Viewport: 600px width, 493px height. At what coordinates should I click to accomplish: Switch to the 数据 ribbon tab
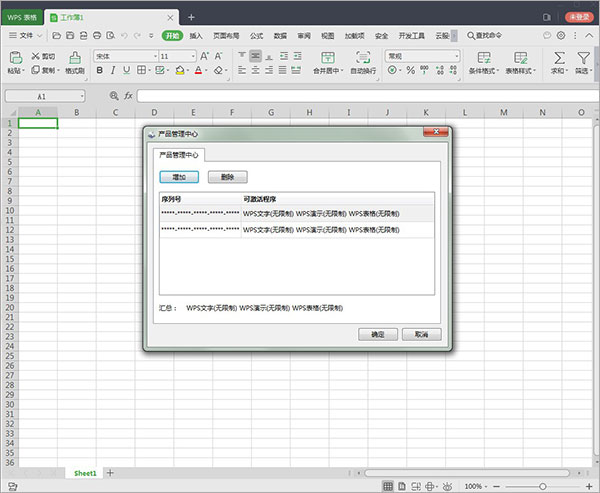[280, 36]
